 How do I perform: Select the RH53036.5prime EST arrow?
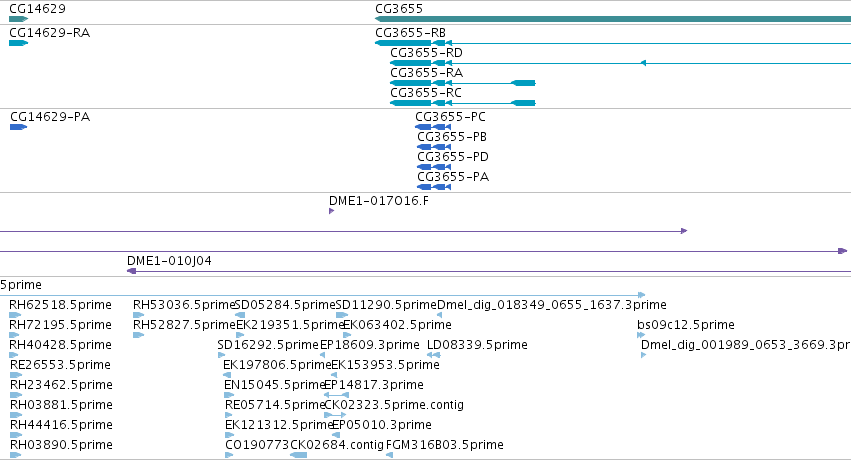(x=138, y=315)
